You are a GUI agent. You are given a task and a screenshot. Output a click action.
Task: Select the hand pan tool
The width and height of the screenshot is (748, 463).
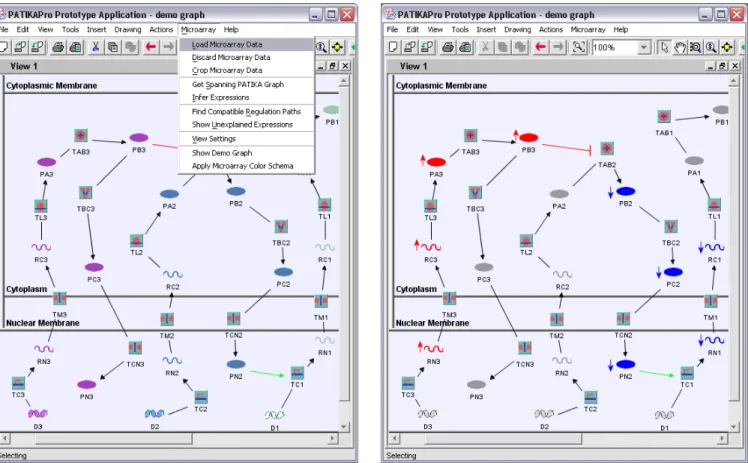pos(680,47)
